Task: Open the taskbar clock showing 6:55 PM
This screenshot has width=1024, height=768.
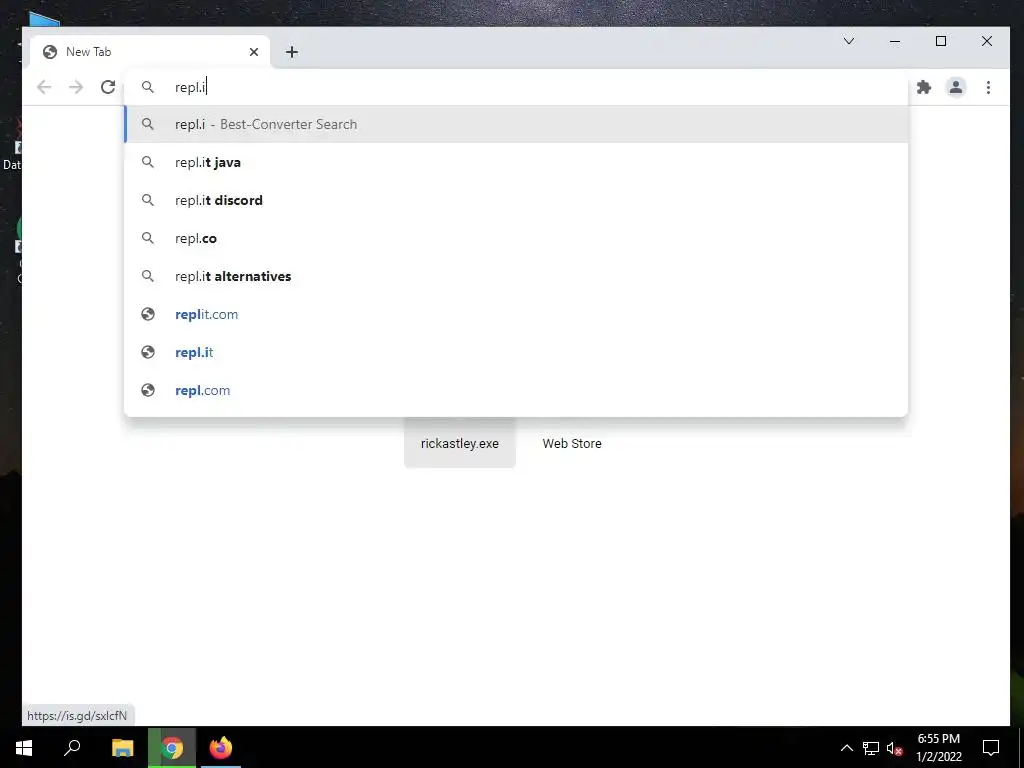Action: click(x=938, y=748)
